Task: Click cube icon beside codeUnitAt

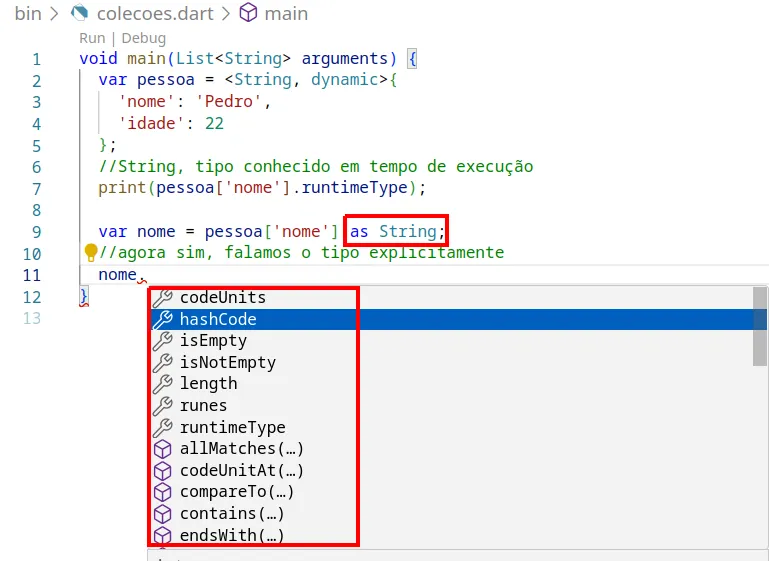Action: tap(162, 471)
